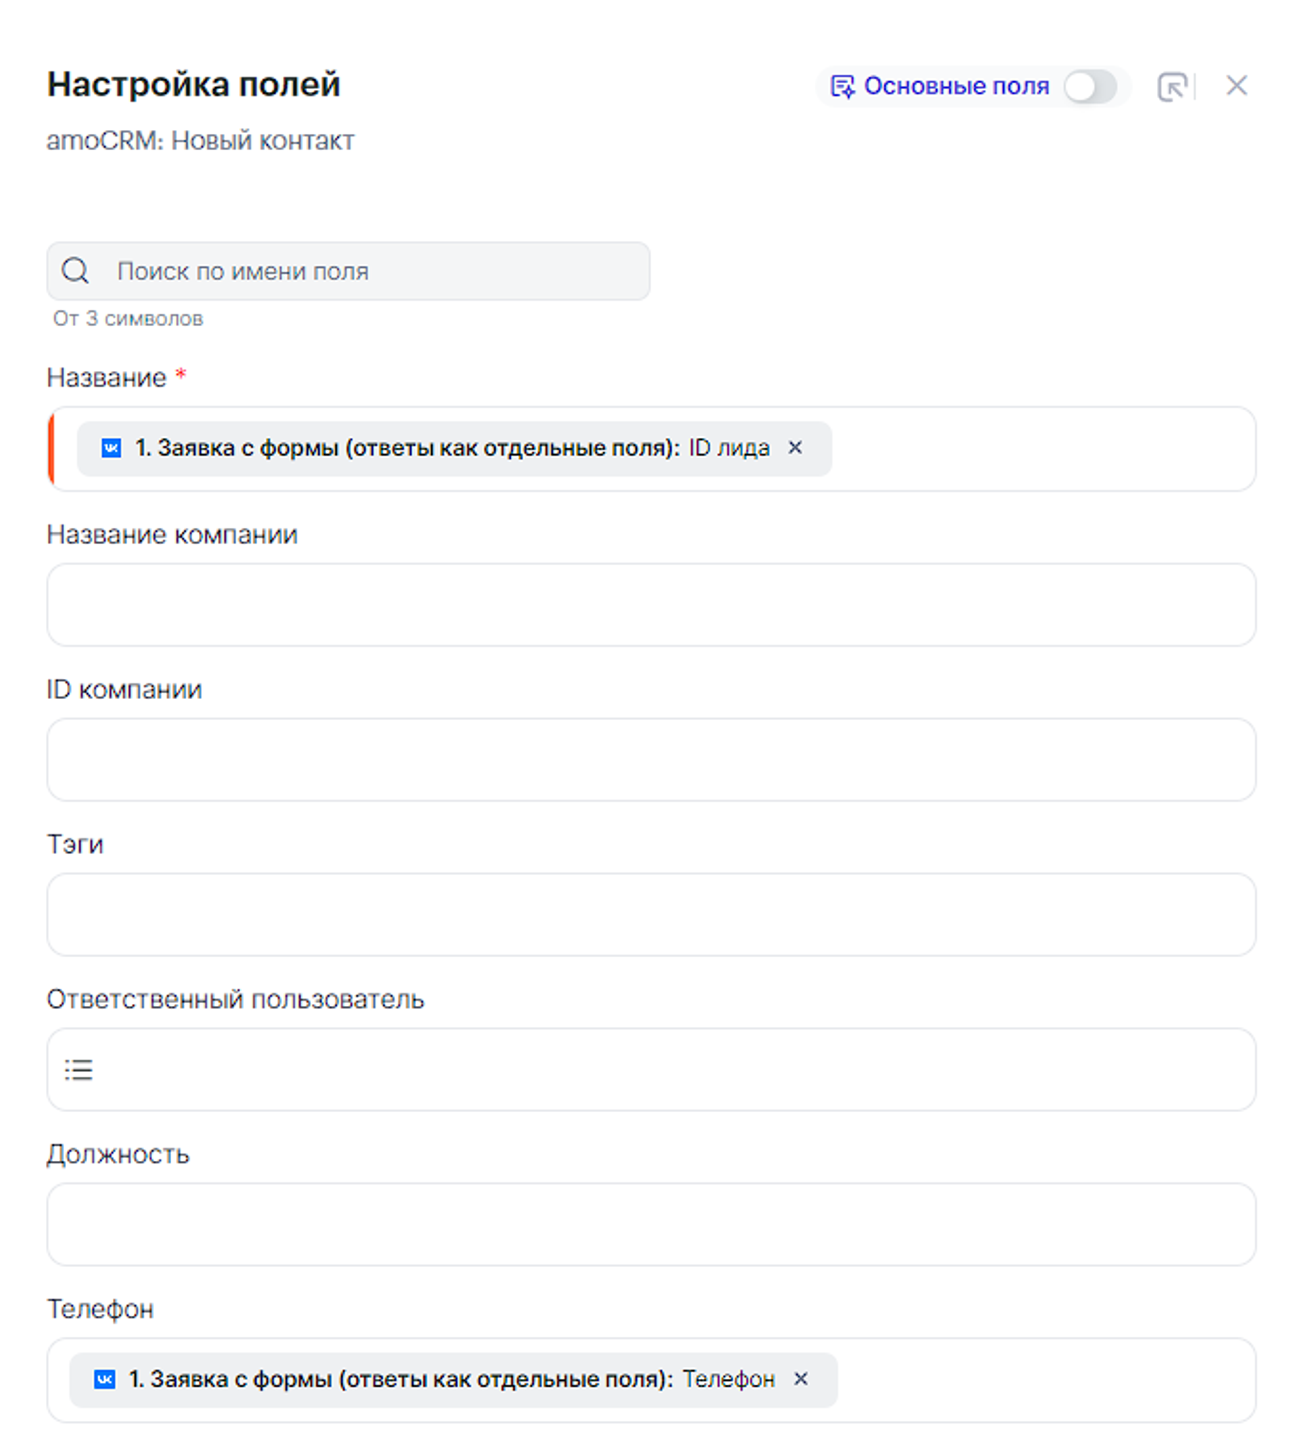This screenshot has height=1434, width=1310.
Task: Click into the 'Название компании' field
Action: pyautogui.click(x=651, y=605)
